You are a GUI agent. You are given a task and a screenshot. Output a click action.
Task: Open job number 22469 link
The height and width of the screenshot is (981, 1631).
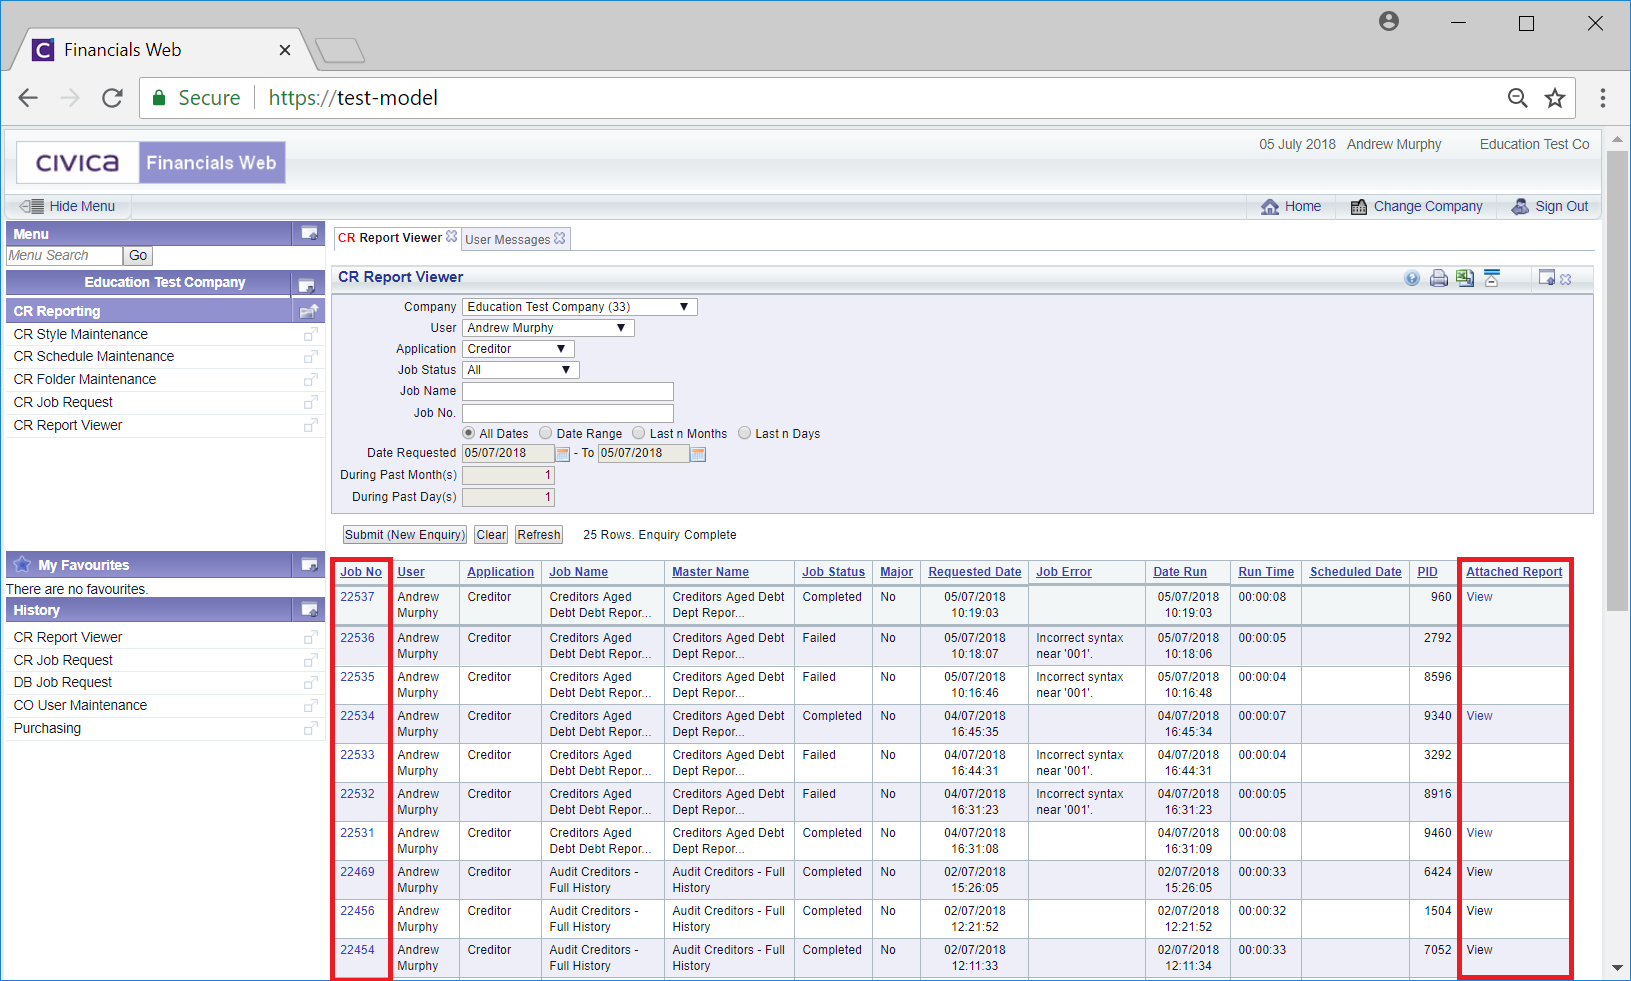click(357, 872)
